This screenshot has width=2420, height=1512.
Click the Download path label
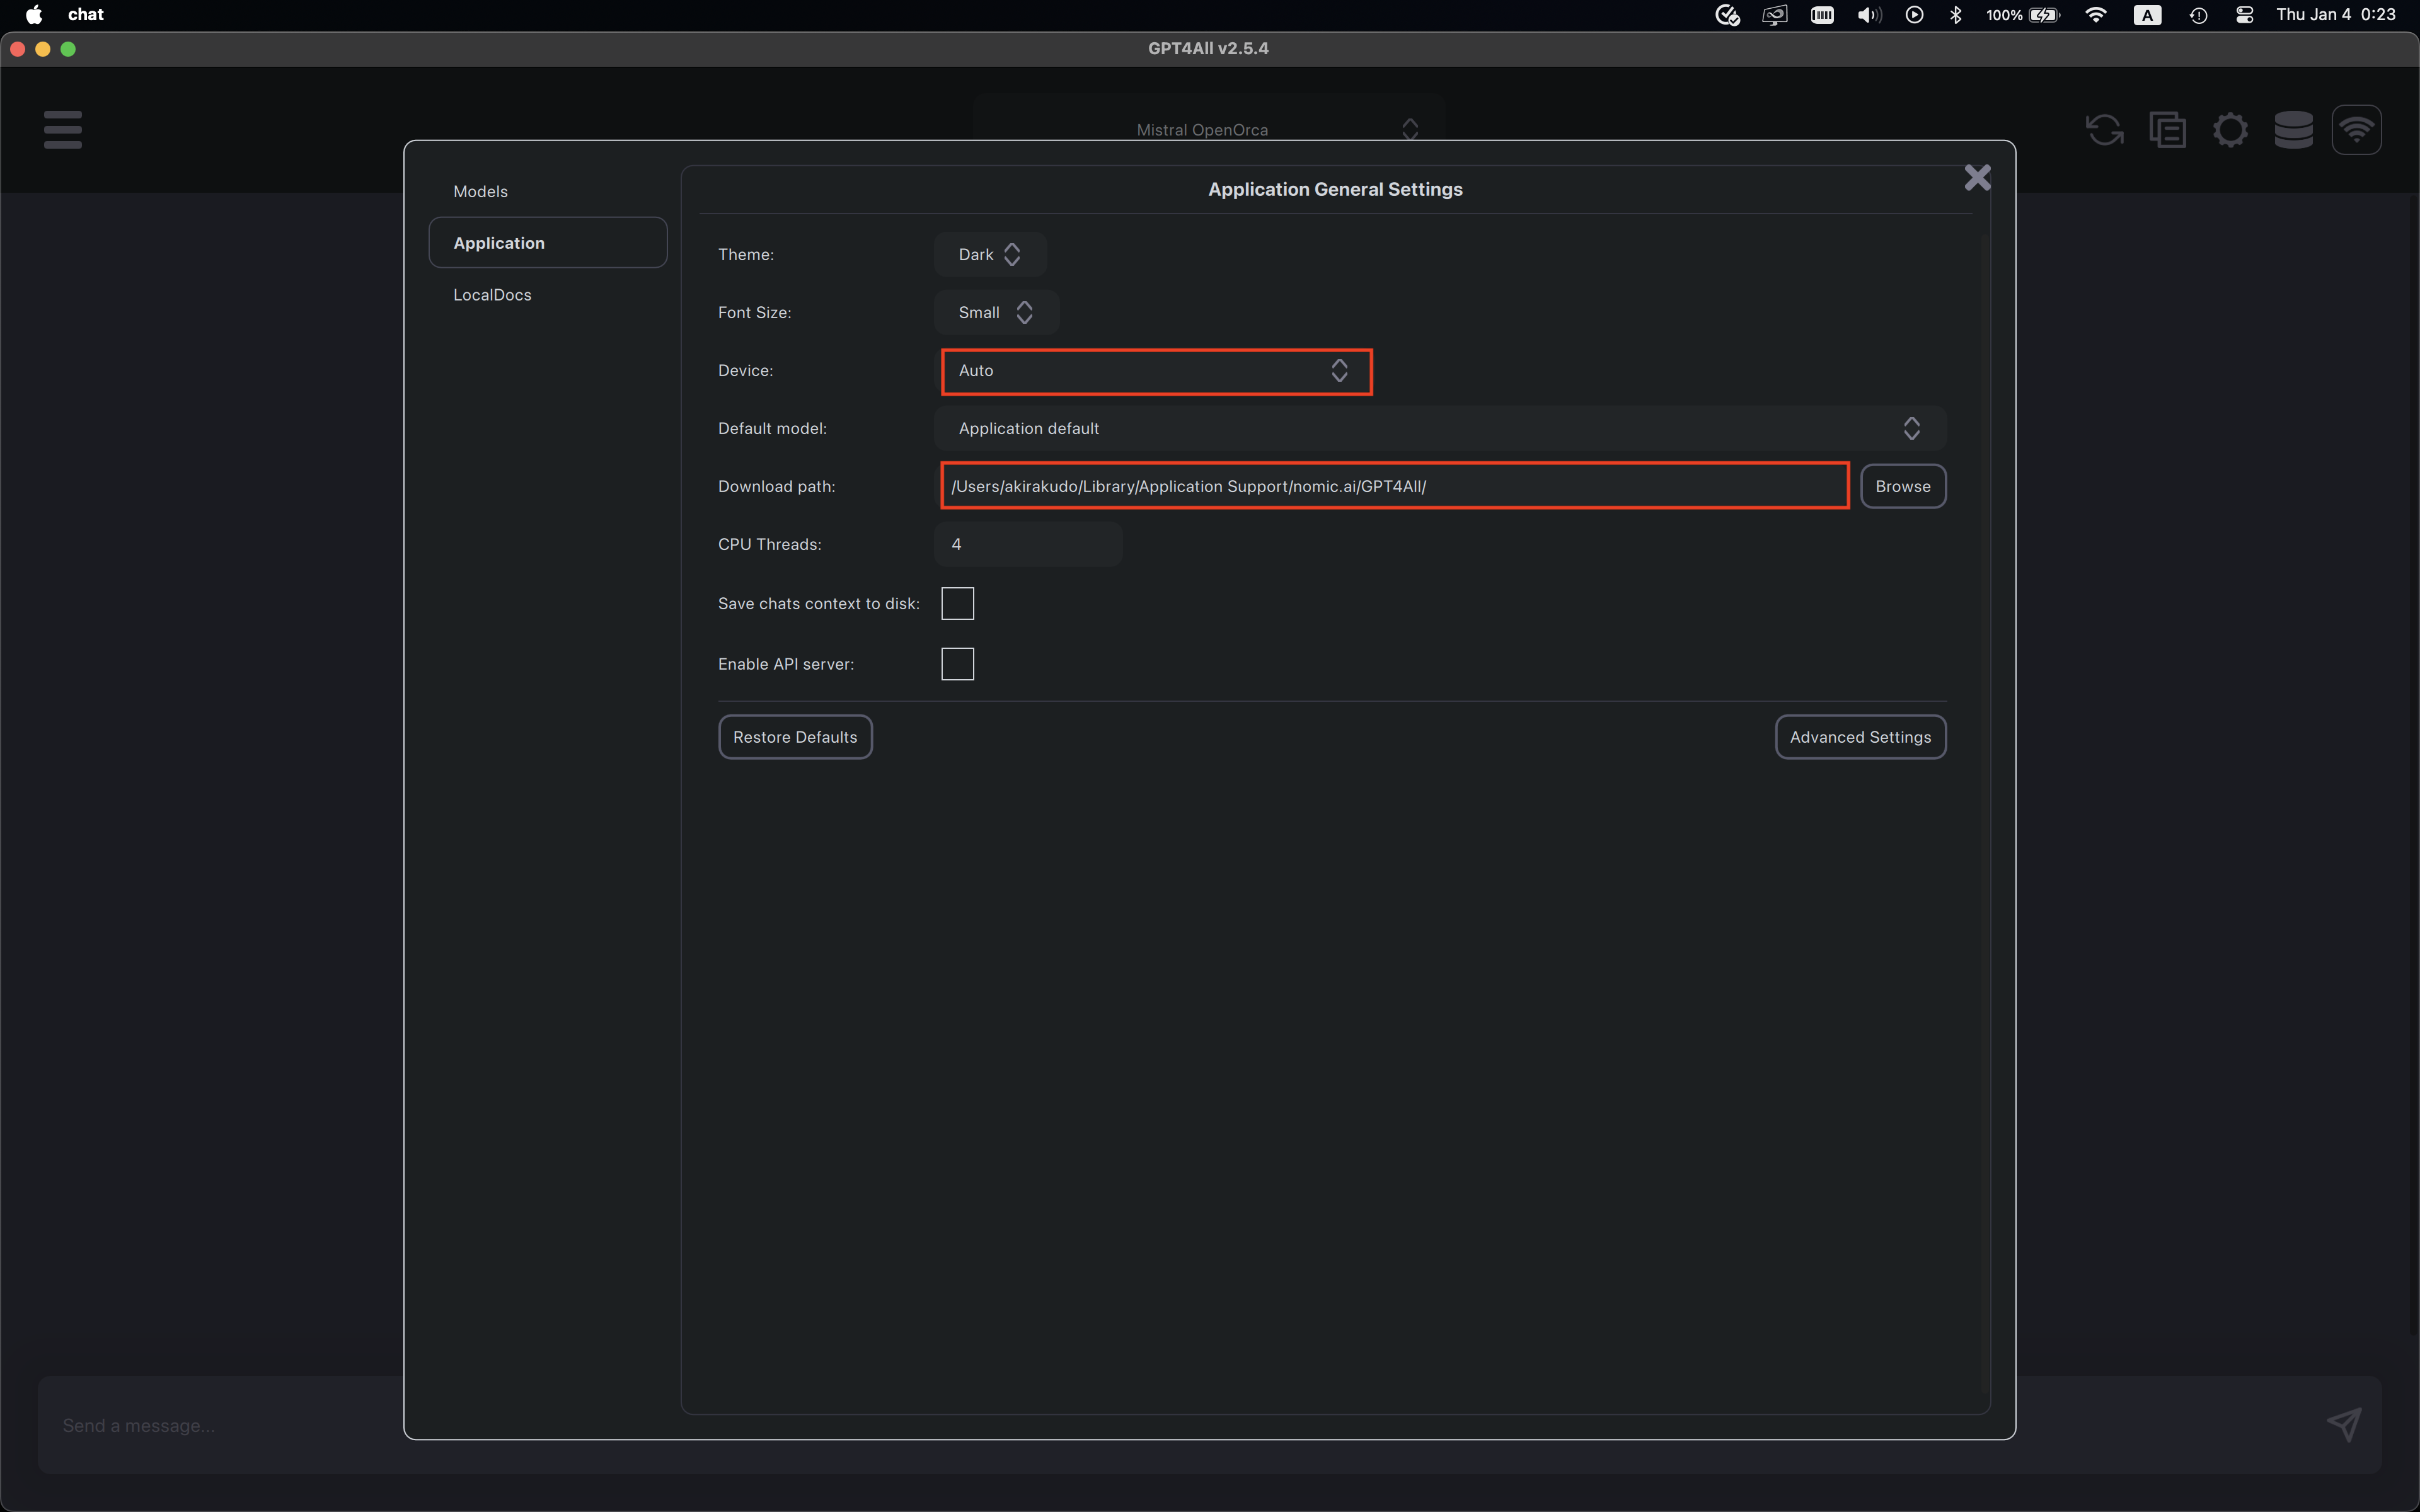(x=776, y=486)
